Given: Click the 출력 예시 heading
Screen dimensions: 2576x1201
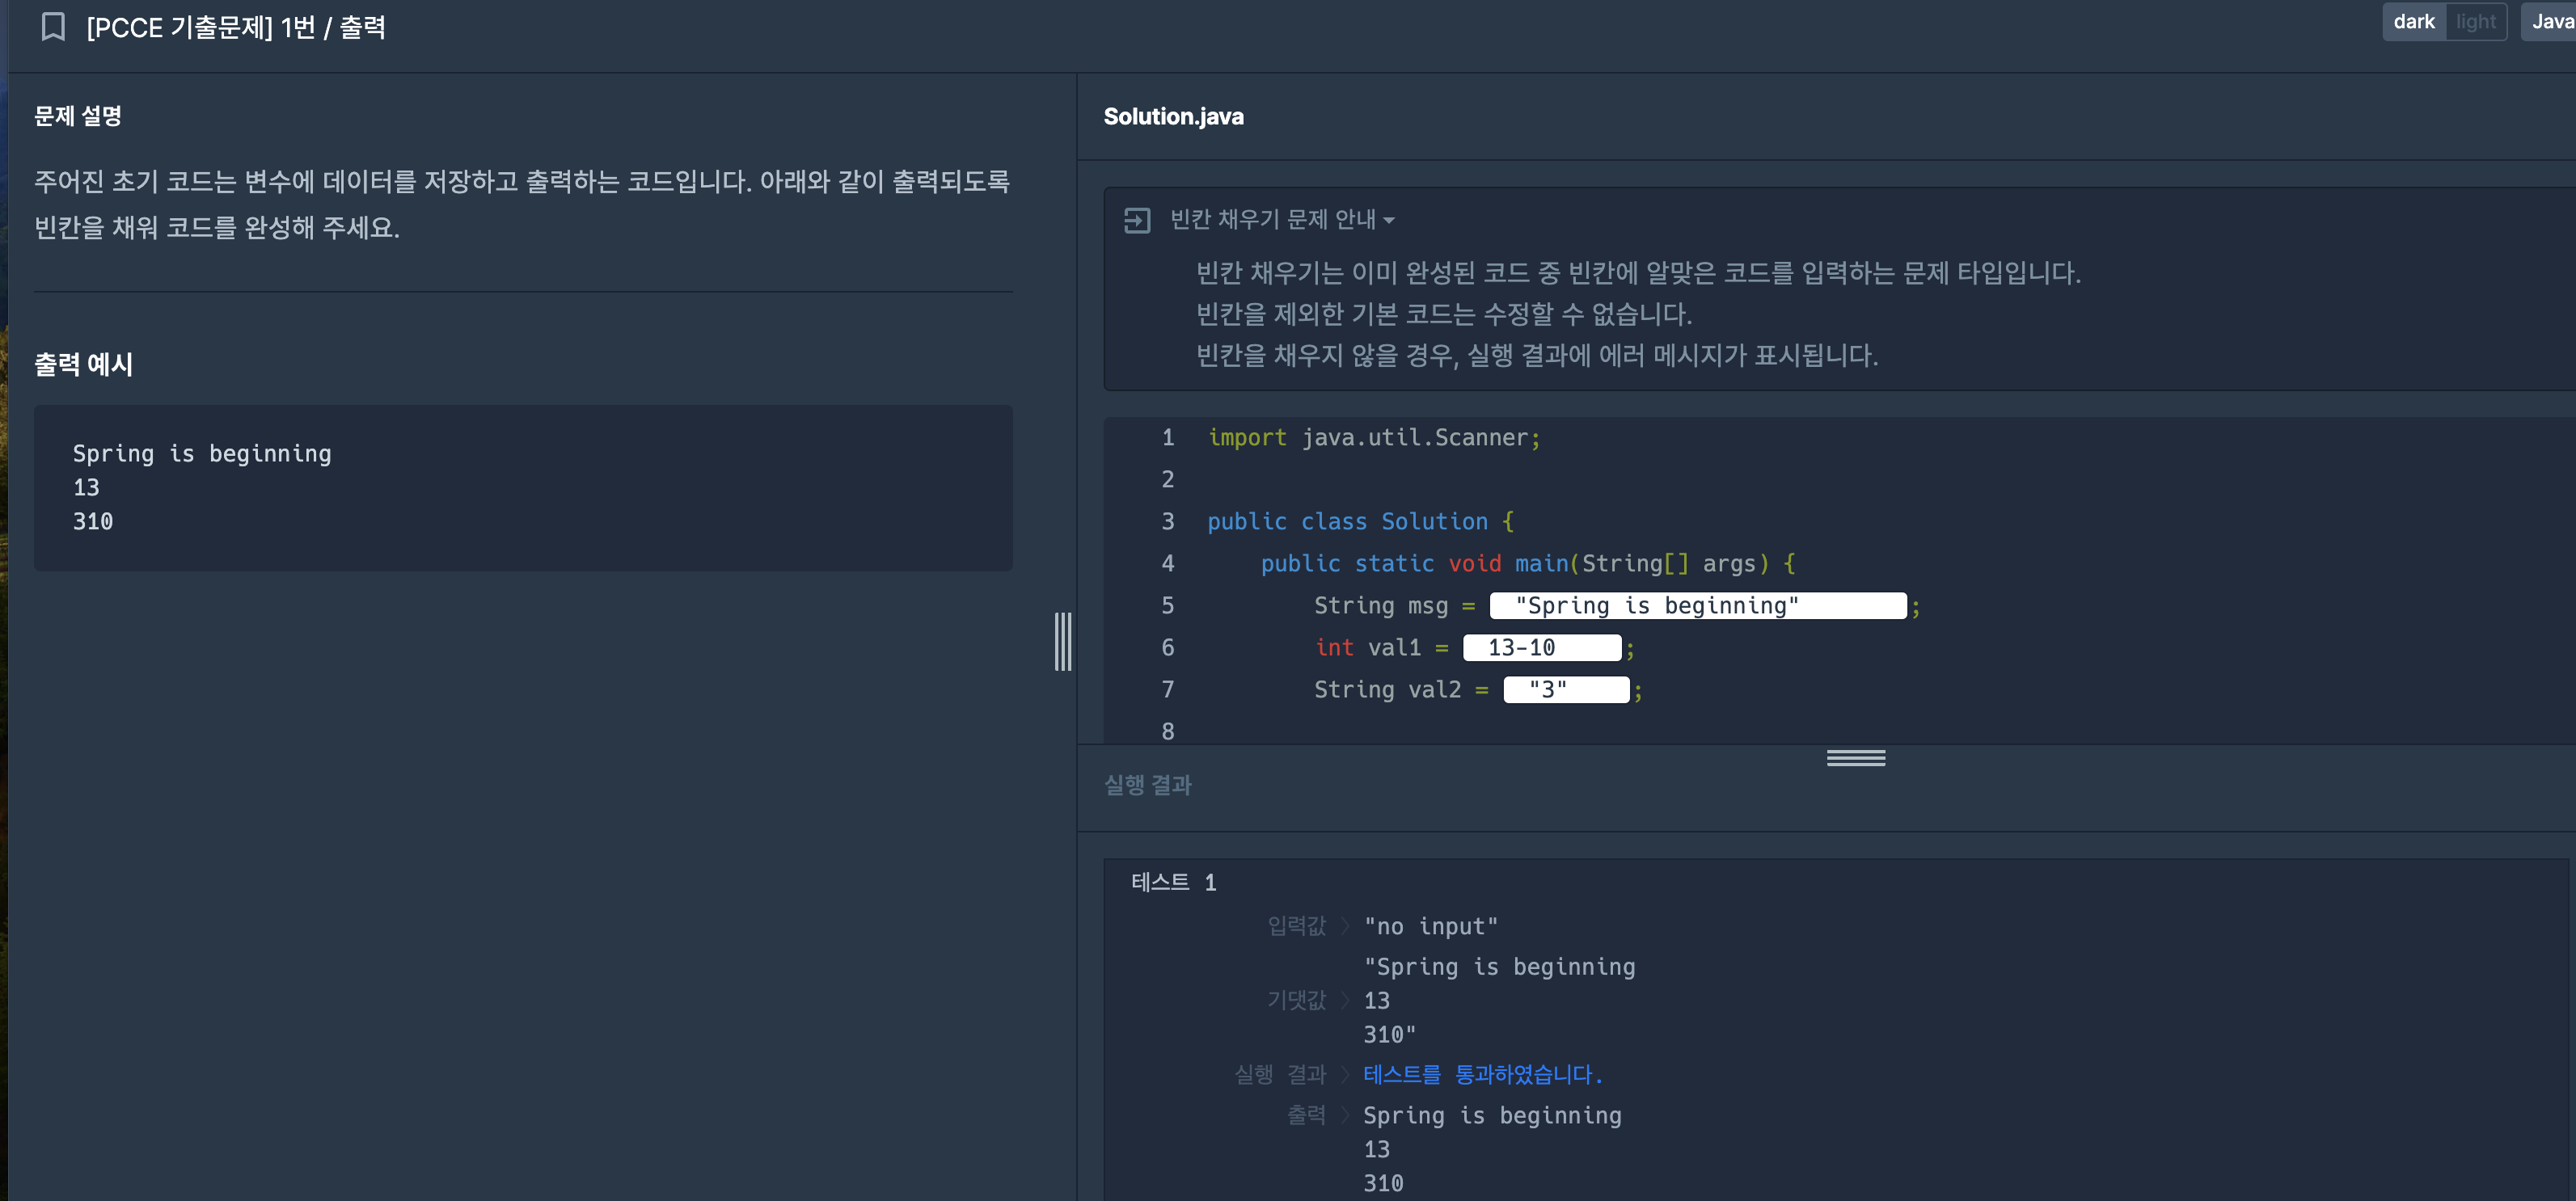Looking at the screenshot, I should (84, 364).
